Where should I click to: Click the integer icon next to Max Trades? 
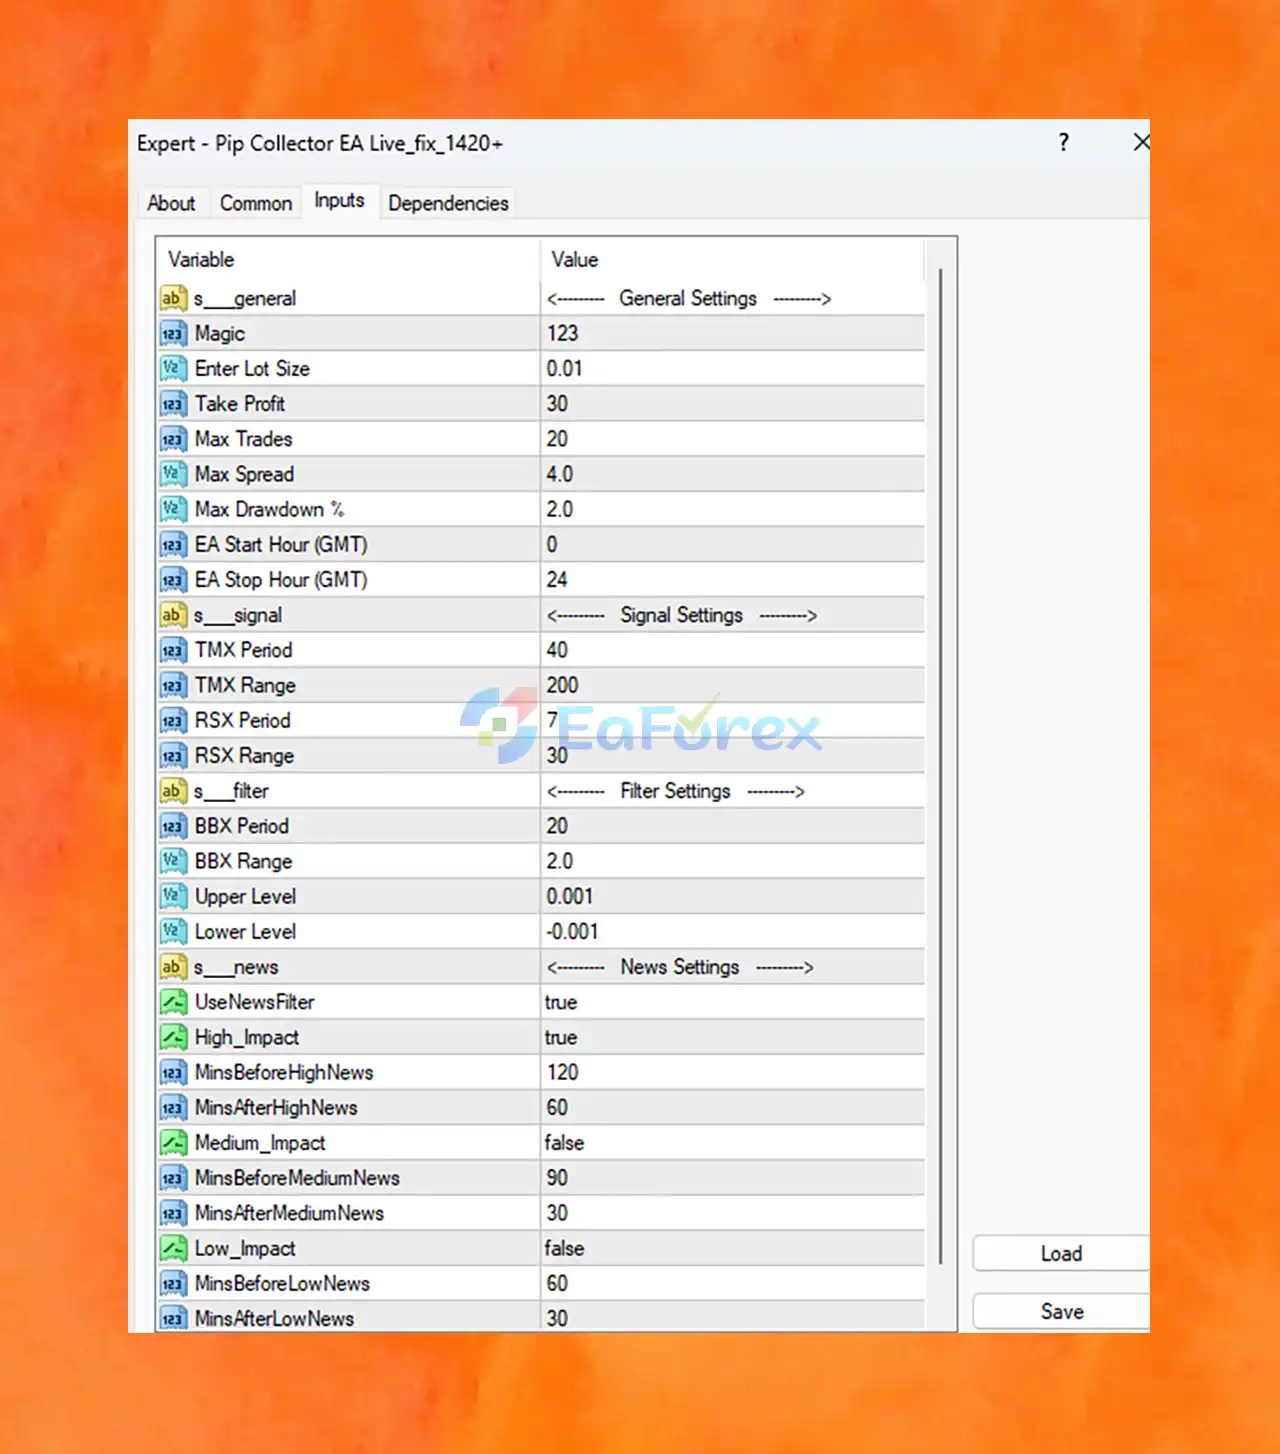(173, 439)
